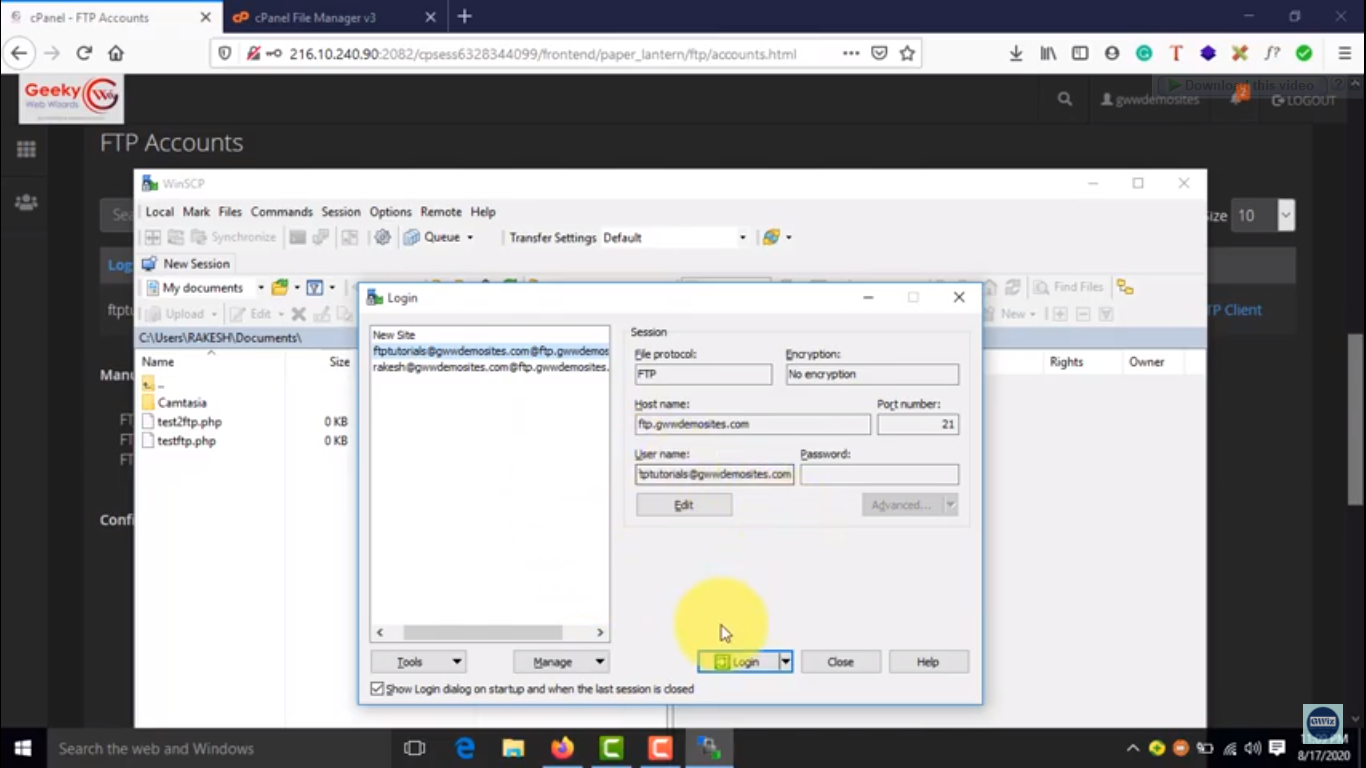Image resolution: width=1366 pixels, height=768 pixels.
Task: Click Firefox back arrow button
Action: (19, 53)
